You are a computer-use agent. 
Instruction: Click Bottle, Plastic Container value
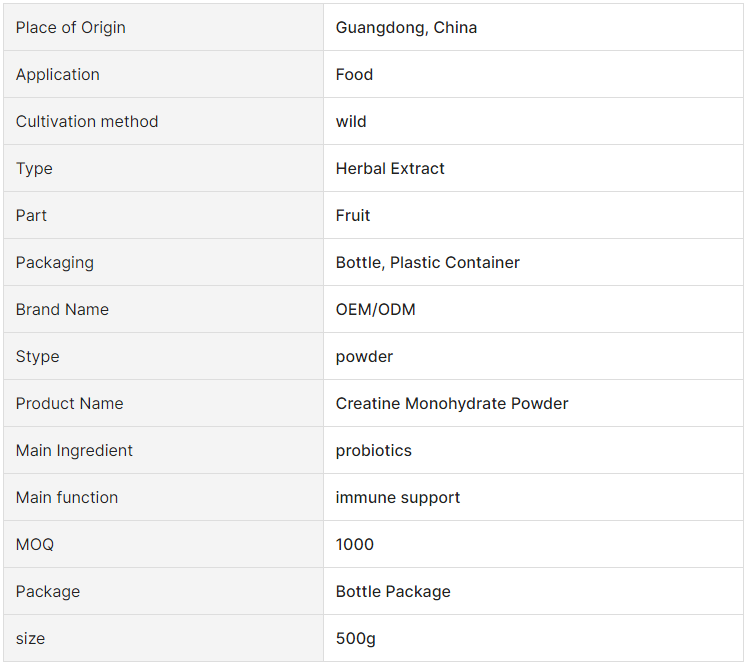(427, 262)
